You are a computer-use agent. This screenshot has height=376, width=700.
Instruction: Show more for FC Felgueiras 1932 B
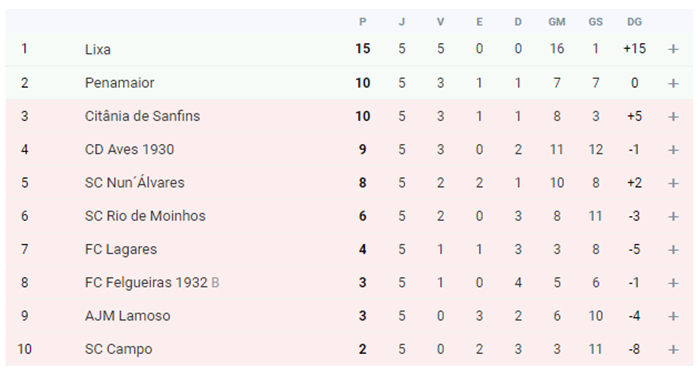673,283
